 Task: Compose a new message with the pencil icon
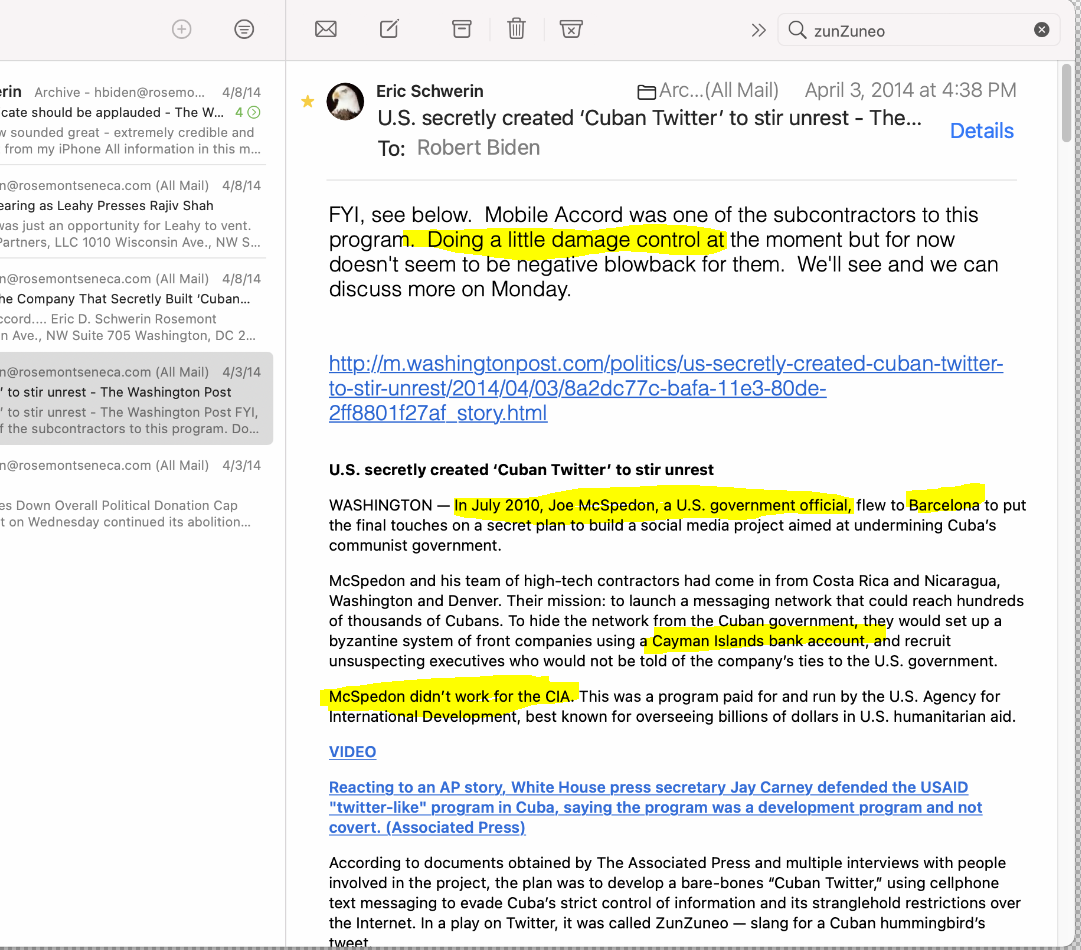click(390, 29)
